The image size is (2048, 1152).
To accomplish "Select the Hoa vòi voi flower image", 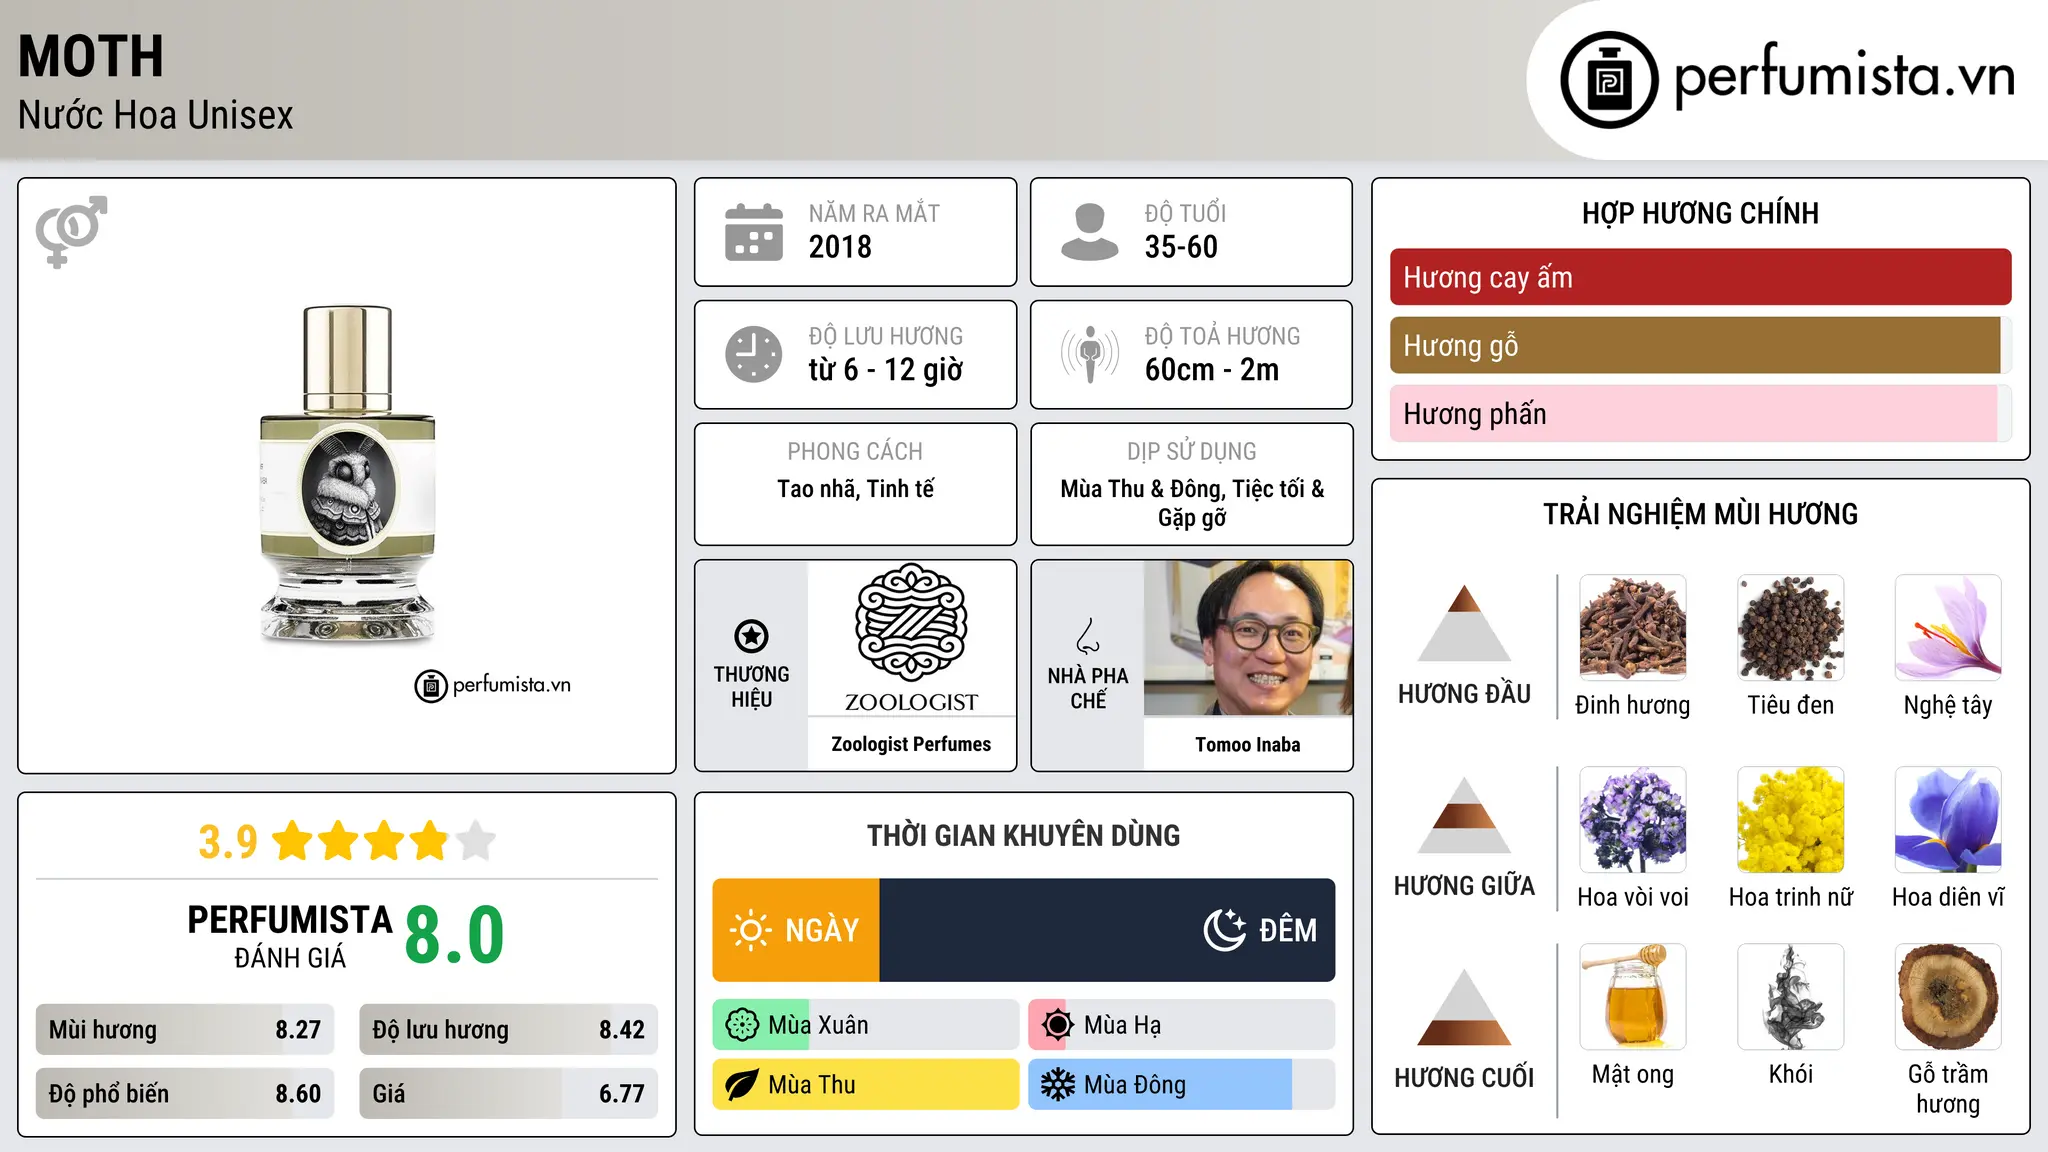I will point(1633,820).
